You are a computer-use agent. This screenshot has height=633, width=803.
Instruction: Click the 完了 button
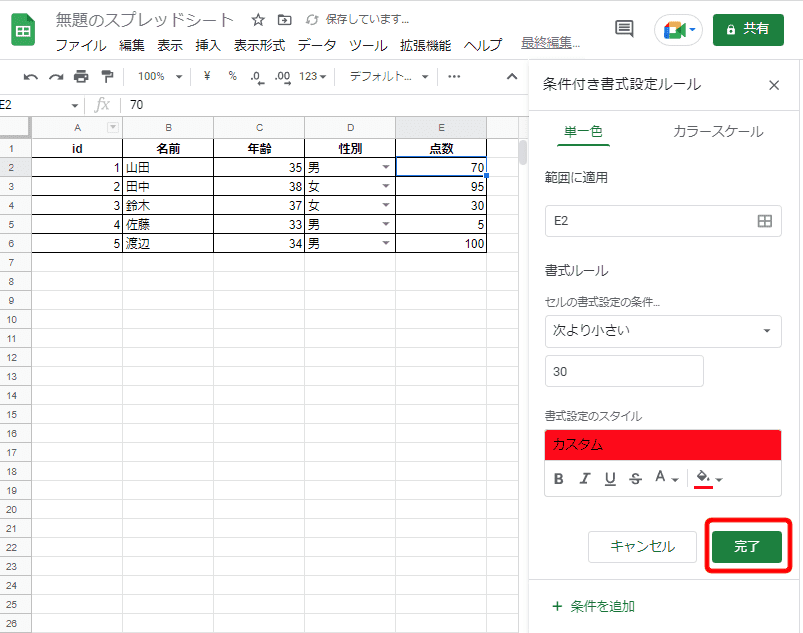(x=747, y=547)
